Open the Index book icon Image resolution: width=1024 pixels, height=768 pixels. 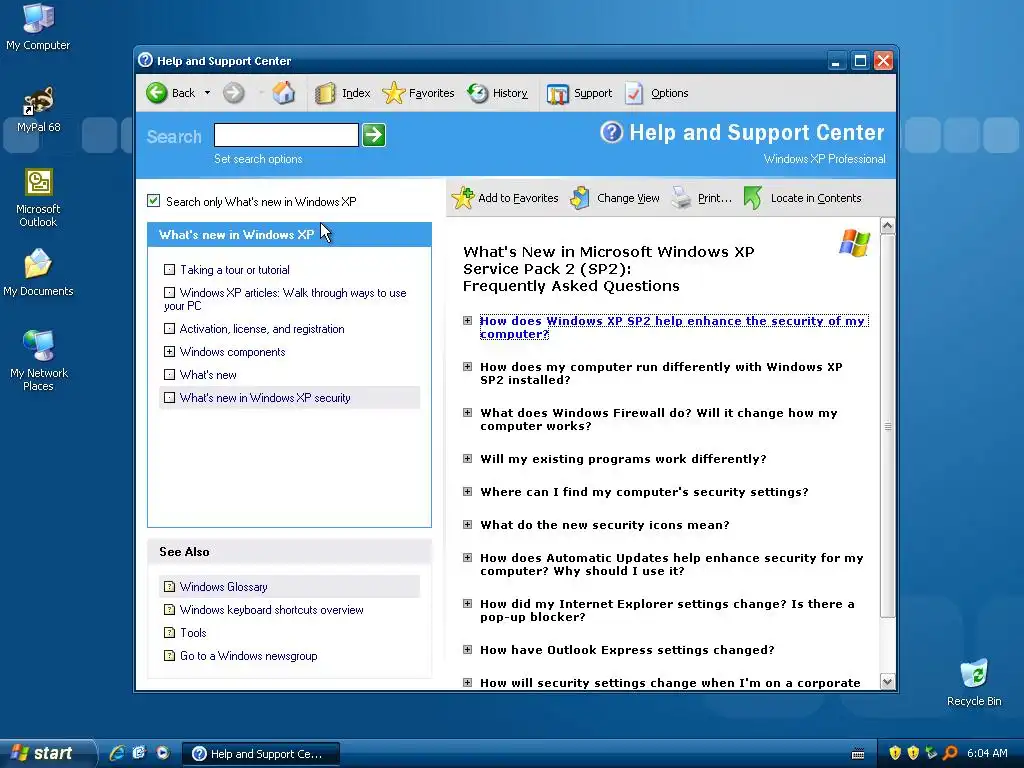click(325, 93)
